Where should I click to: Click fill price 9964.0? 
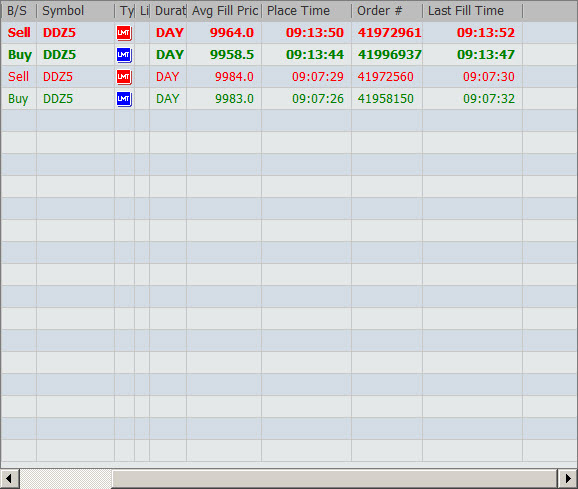pos(232,33)
